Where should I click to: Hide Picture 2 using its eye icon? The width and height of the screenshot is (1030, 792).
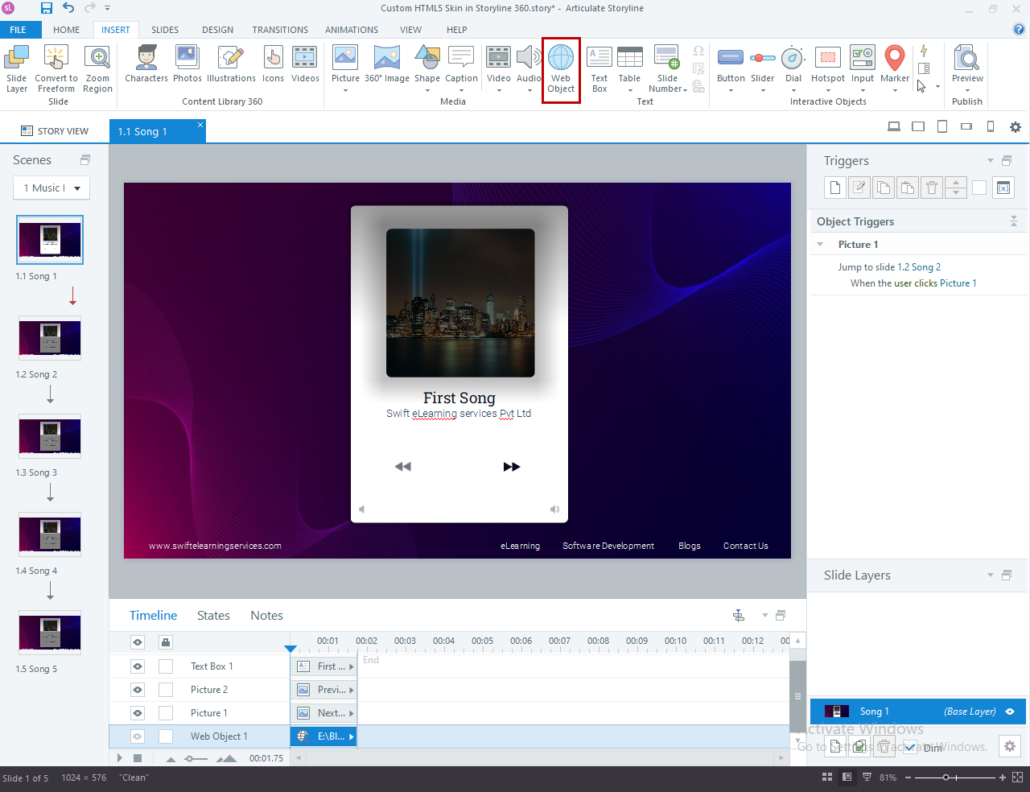pyautogui.click(x=138, y=689)
